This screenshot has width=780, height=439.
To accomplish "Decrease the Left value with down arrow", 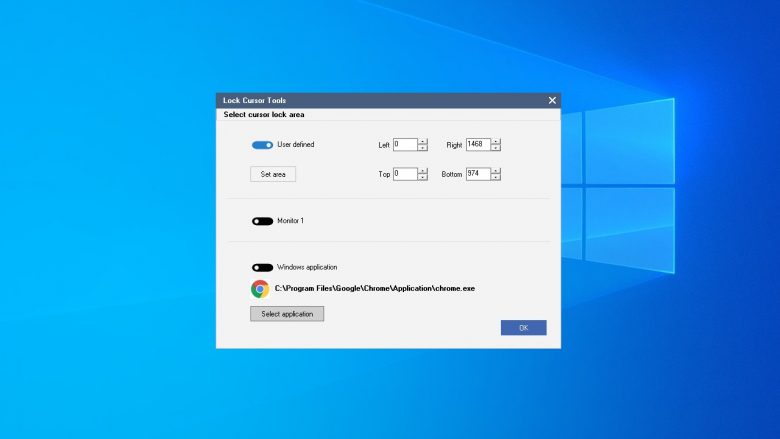I will [423, 148].
